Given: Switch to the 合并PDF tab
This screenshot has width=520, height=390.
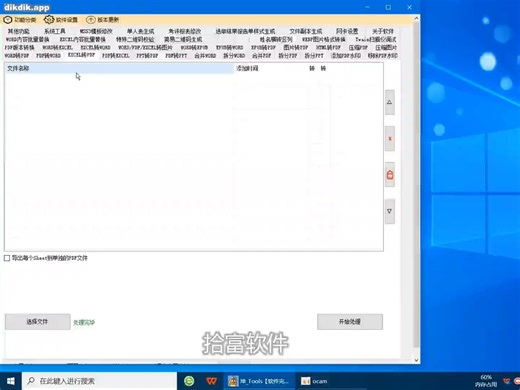Looking at the screenshot, I should pyautogui.click(x=261, y=56).
